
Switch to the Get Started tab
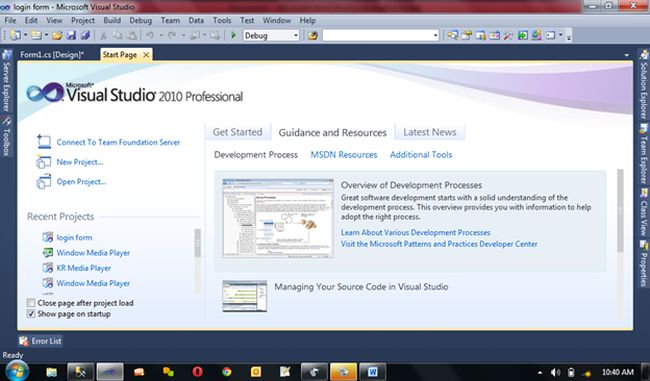click(x=238, y=132)
